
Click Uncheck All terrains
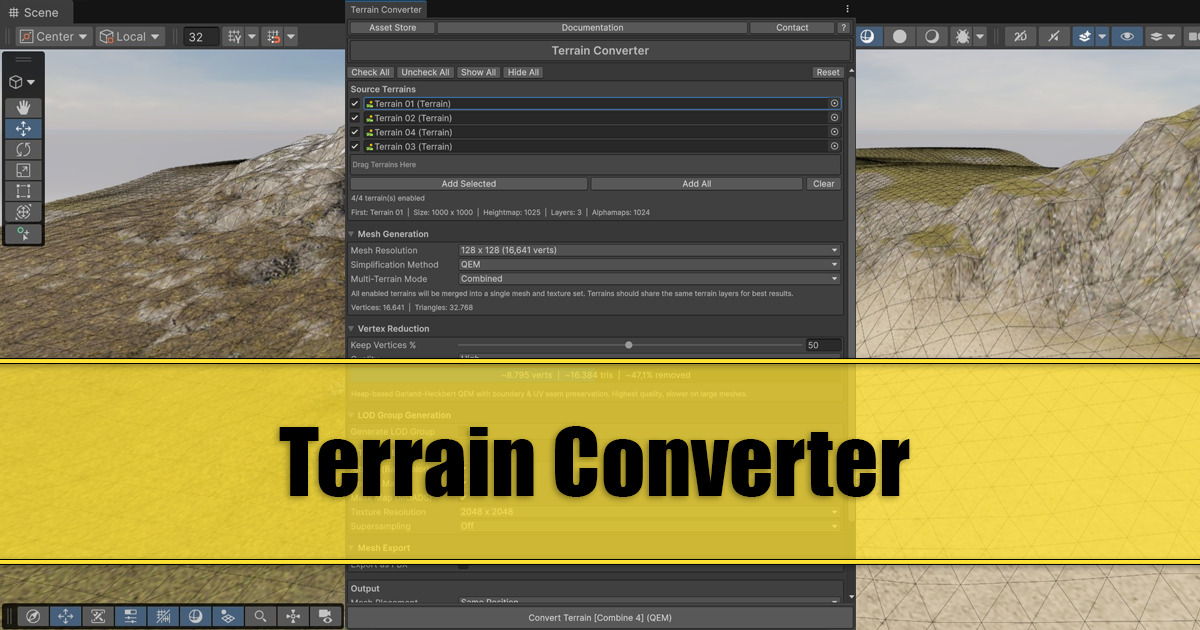pyautogui.click(x=425, y=72)
